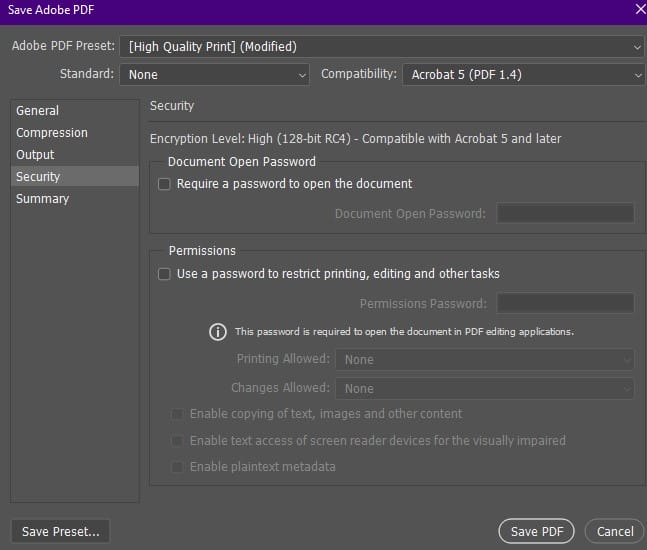Select the Security category
The width and height of the screenshot is (647, 550).
[75, 177]
